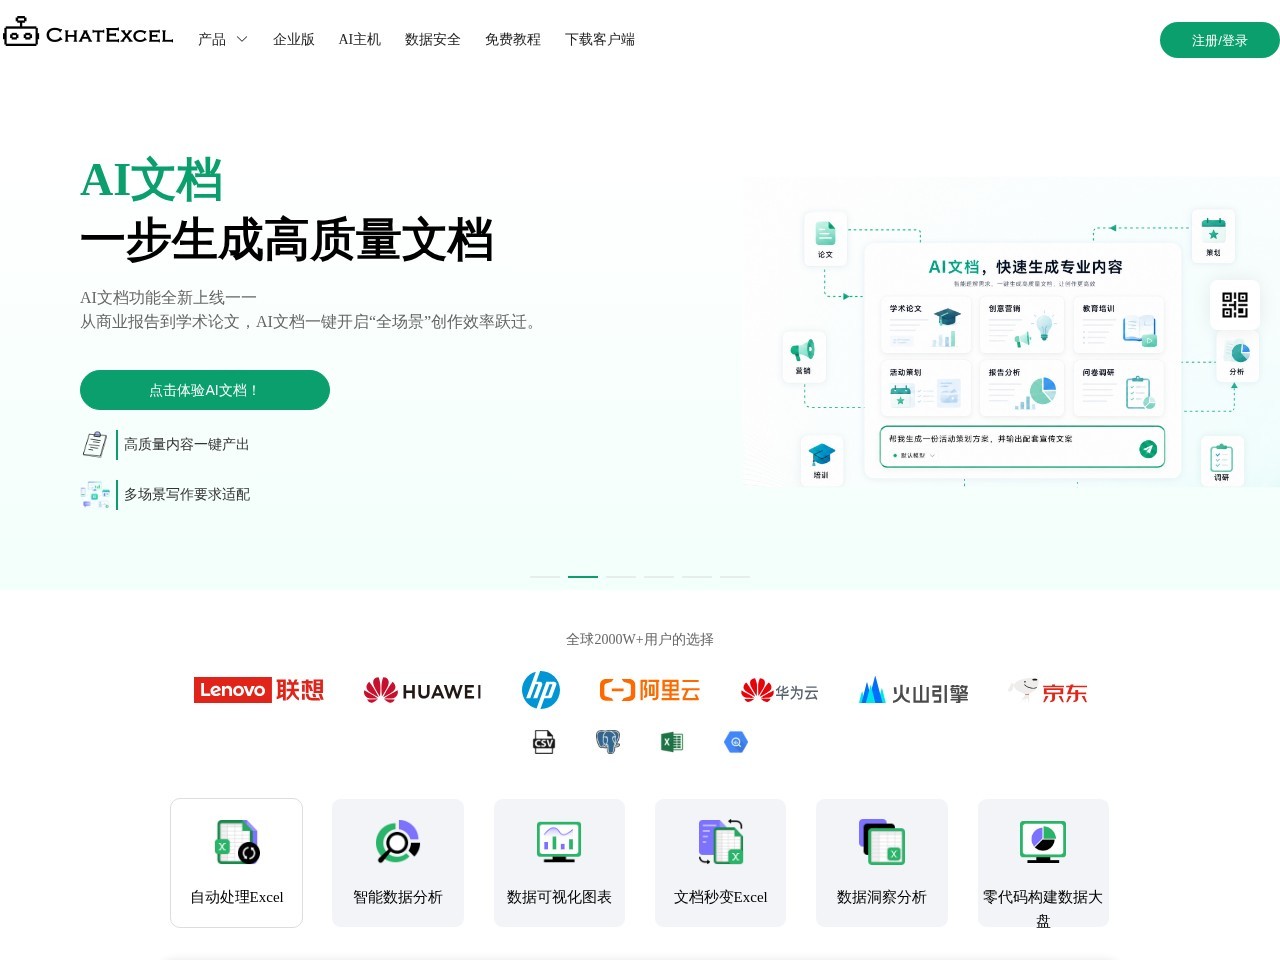Viewport: 1280px width, 960px height.
Task: Open the 数据安全 nav item
Action: coord(433,40)
